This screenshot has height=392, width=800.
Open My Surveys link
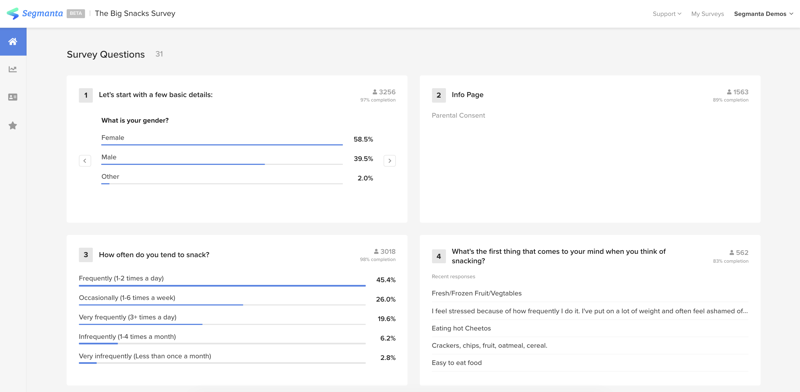[707, 14]
